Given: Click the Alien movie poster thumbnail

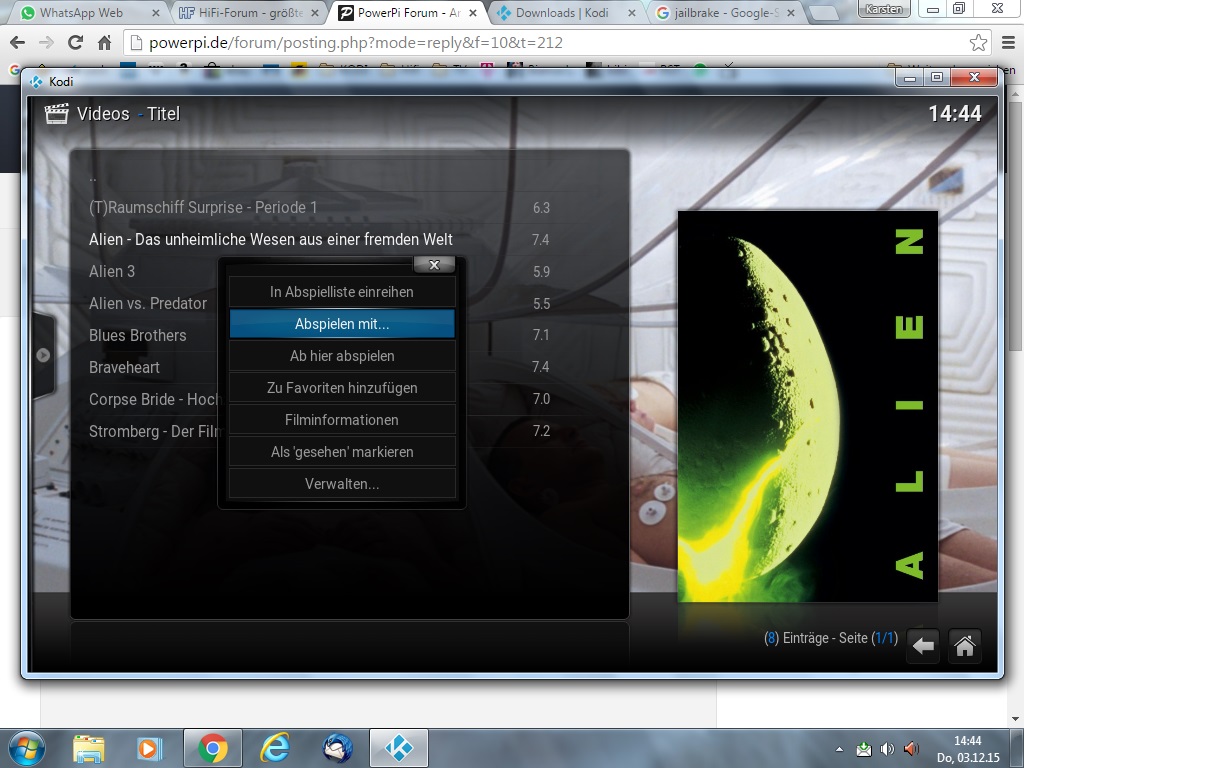Looking at the screenshot, I should [807, 406].
